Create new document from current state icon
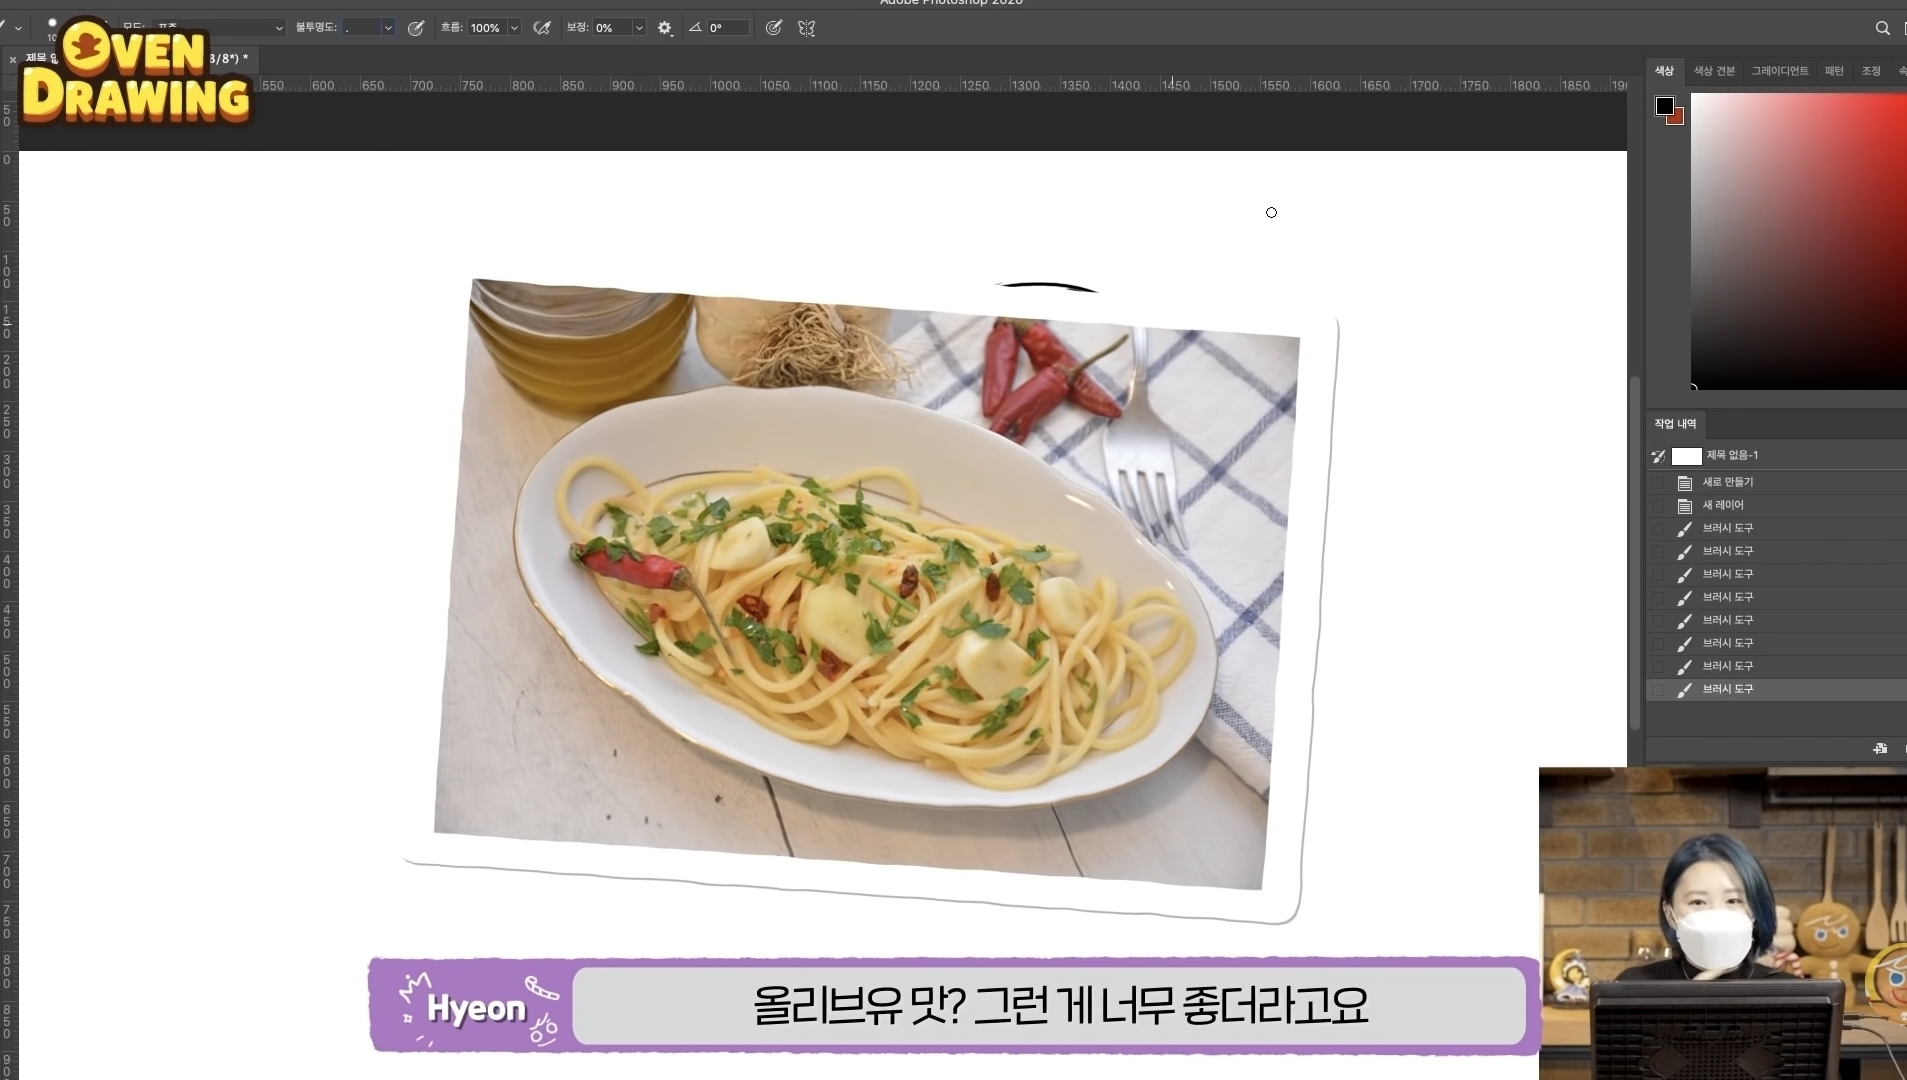 pos(1880,748)
